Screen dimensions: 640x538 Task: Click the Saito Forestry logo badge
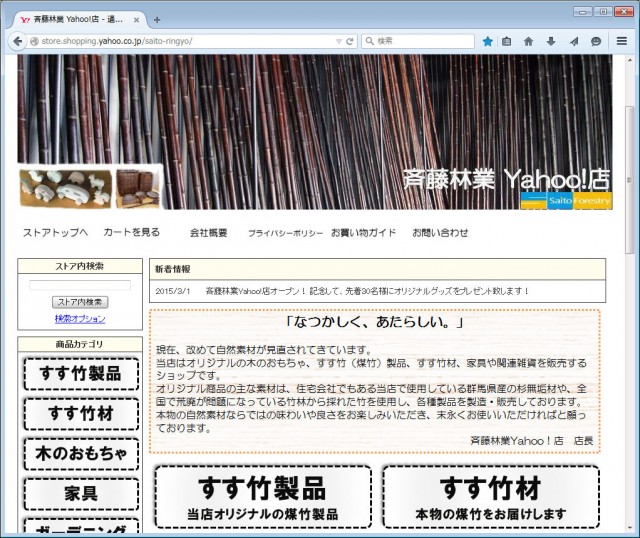click(567, 200)
